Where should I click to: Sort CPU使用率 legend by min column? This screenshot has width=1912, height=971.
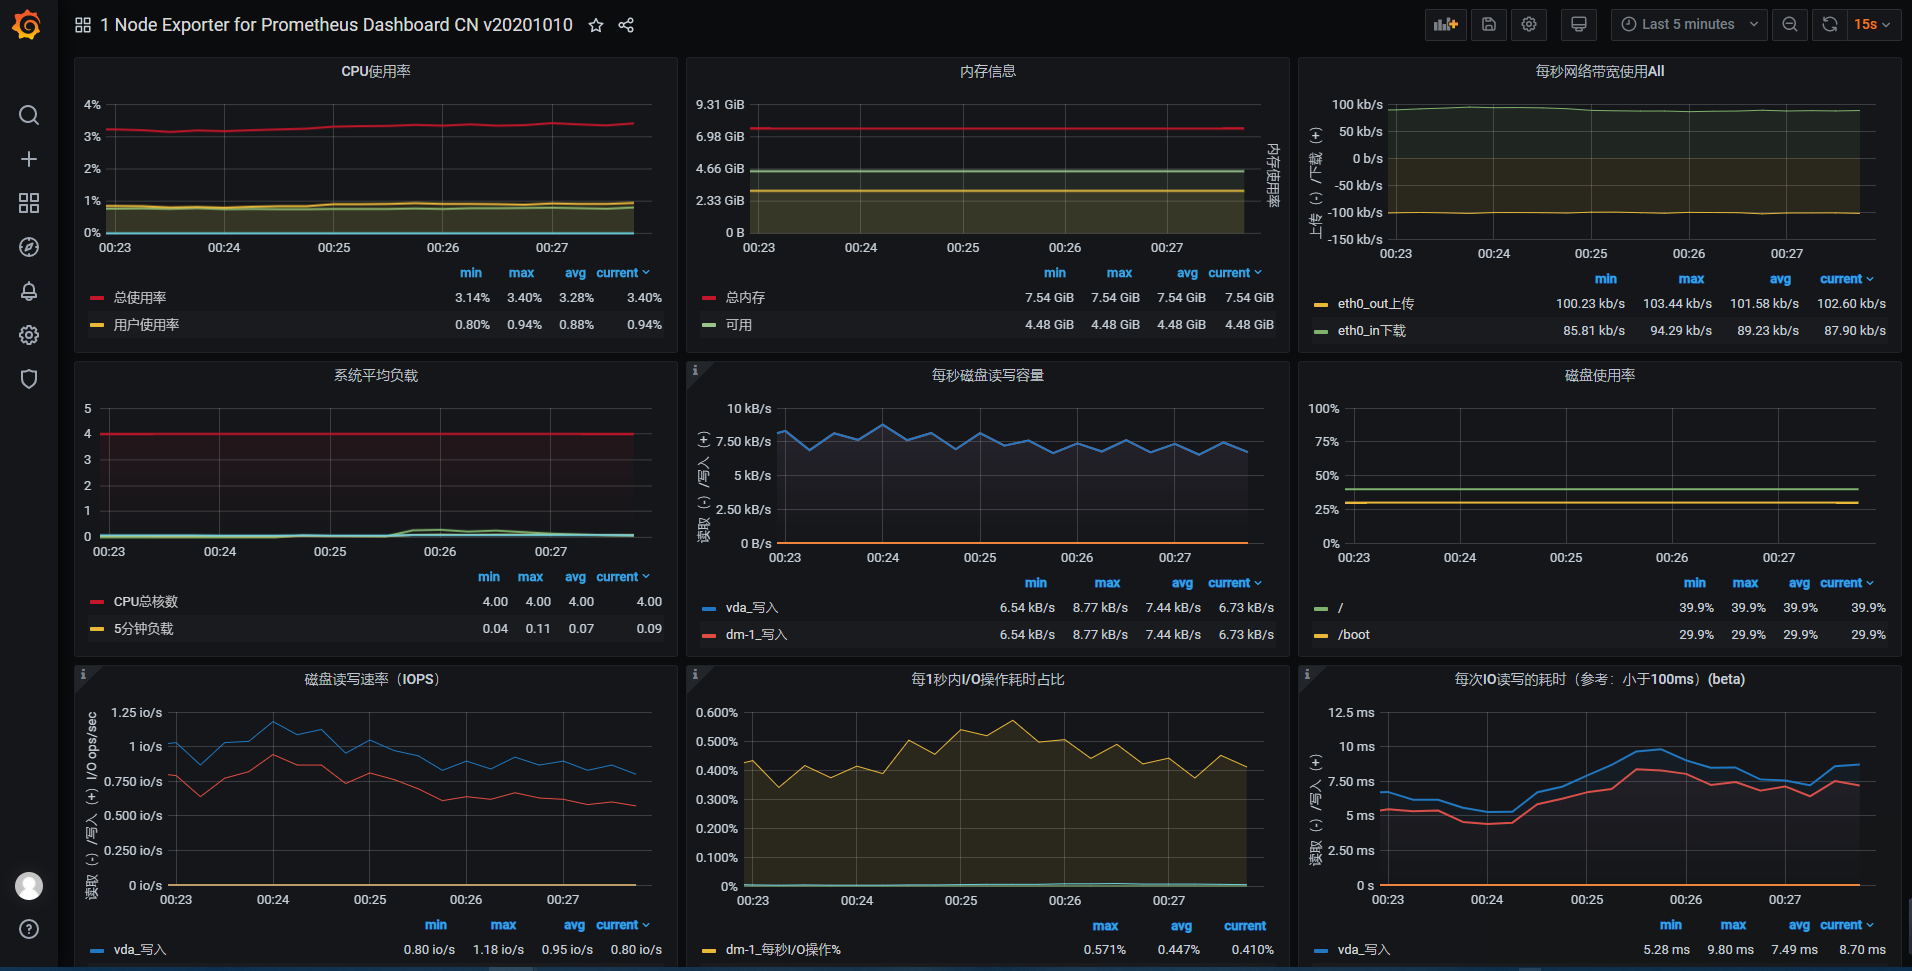click(471, 273)
